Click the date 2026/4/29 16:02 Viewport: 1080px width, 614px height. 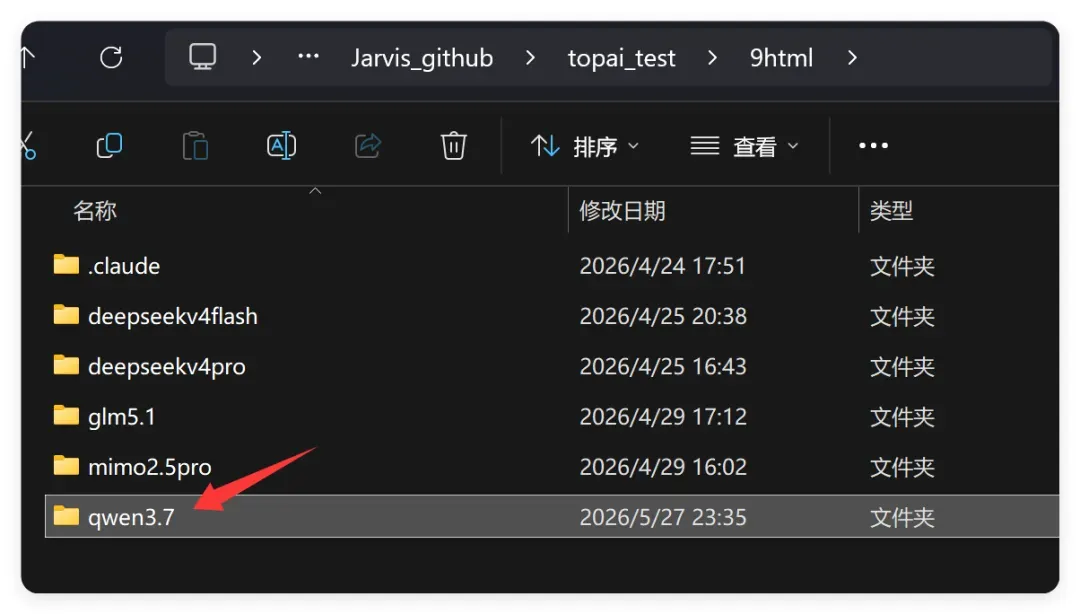point(663,467)
